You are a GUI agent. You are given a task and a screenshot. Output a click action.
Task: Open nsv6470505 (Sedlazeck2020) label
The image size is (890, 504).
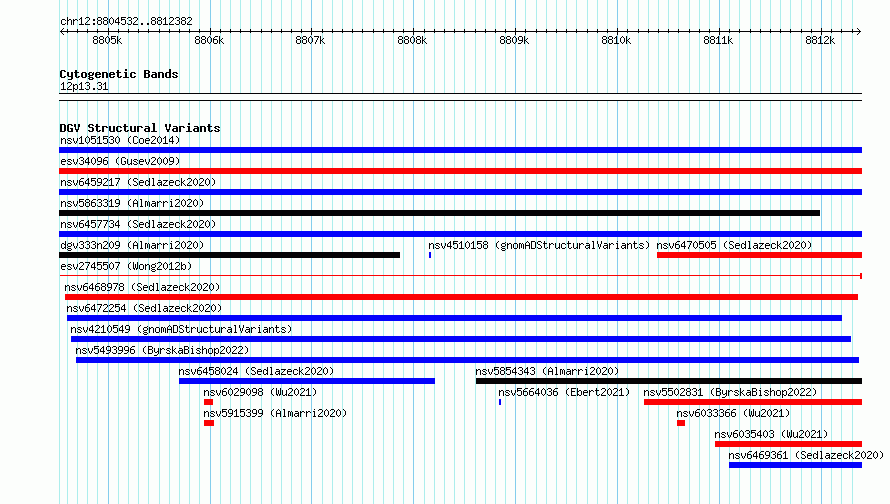coord(734,245)
